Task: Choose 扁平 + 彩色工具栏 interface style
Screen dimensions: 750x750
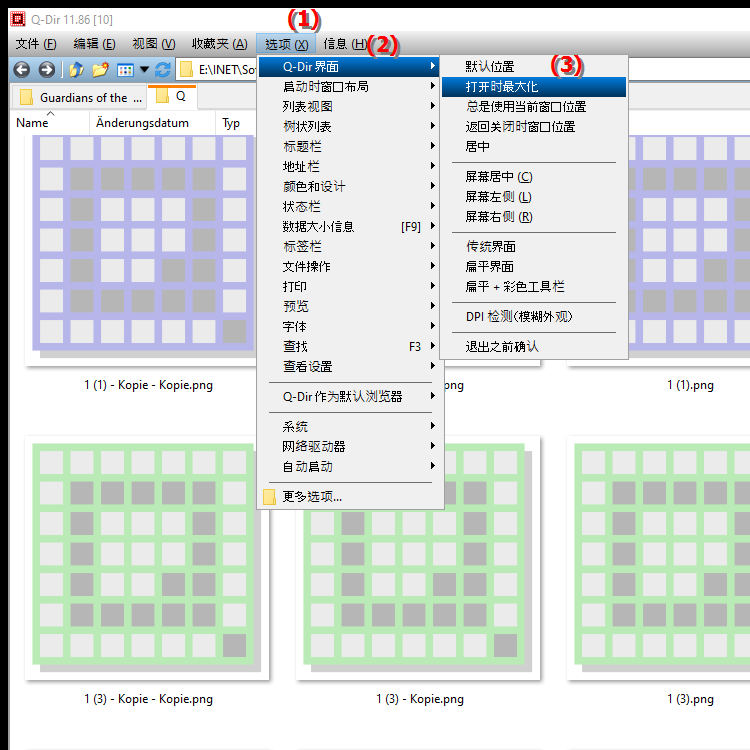Action: coord(534,287)
